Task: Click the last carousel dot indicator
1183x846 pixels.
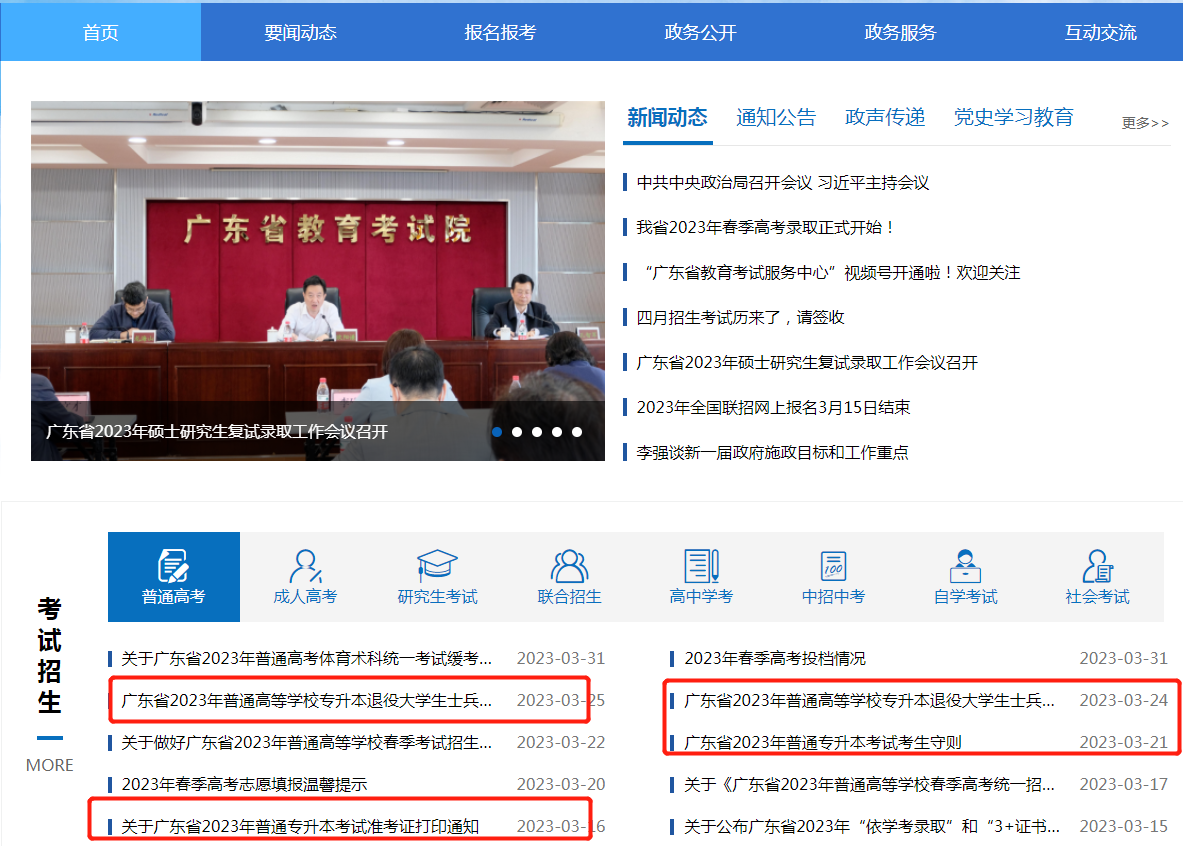Action: pos(577,432)
